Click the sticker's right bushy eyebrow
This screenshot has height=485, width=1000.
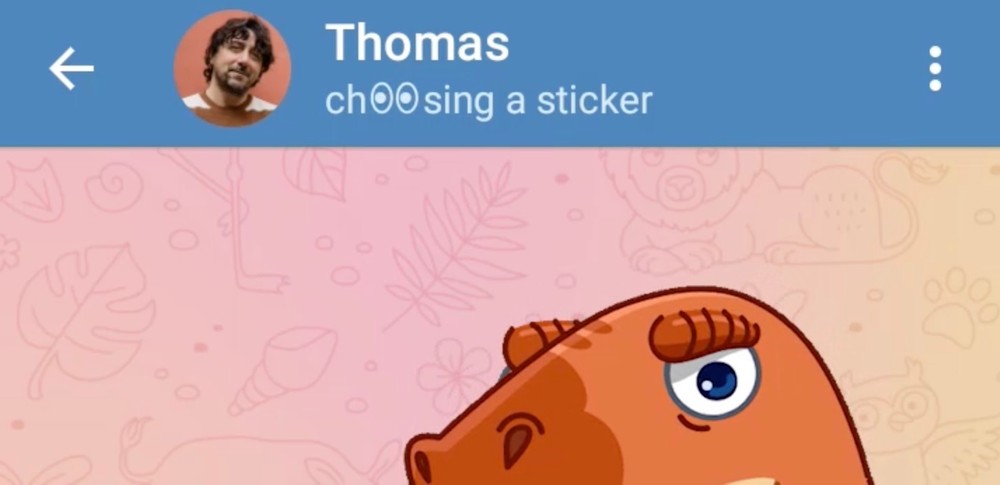(703, 334)
